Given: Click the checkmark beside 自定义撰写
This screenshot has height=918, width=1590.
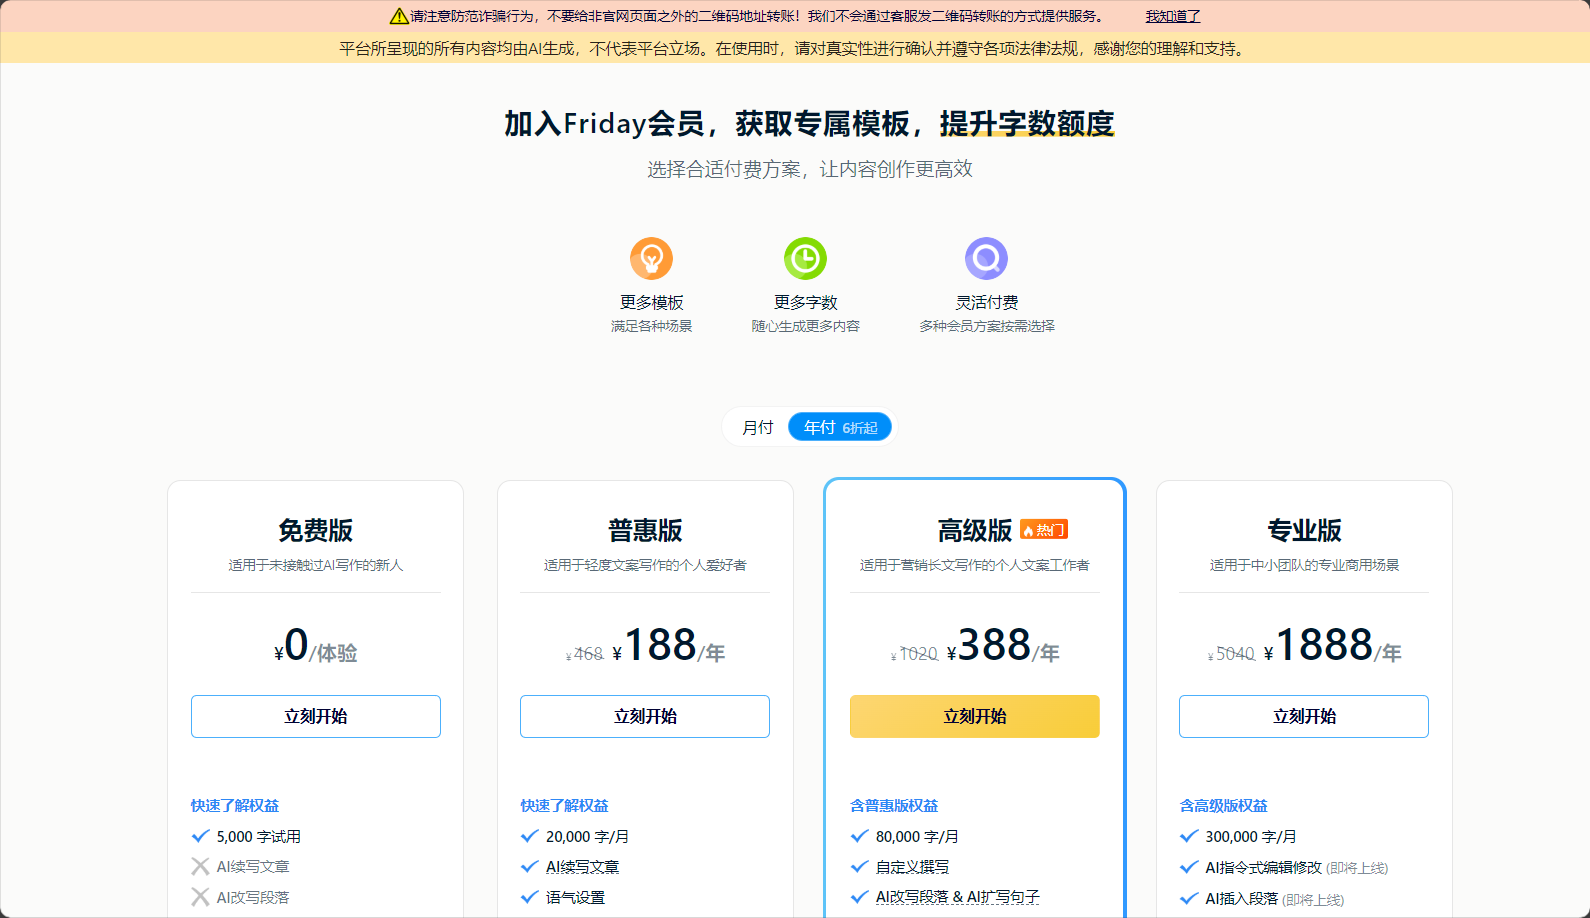Looking at the screenshot, I should [859, 866].
